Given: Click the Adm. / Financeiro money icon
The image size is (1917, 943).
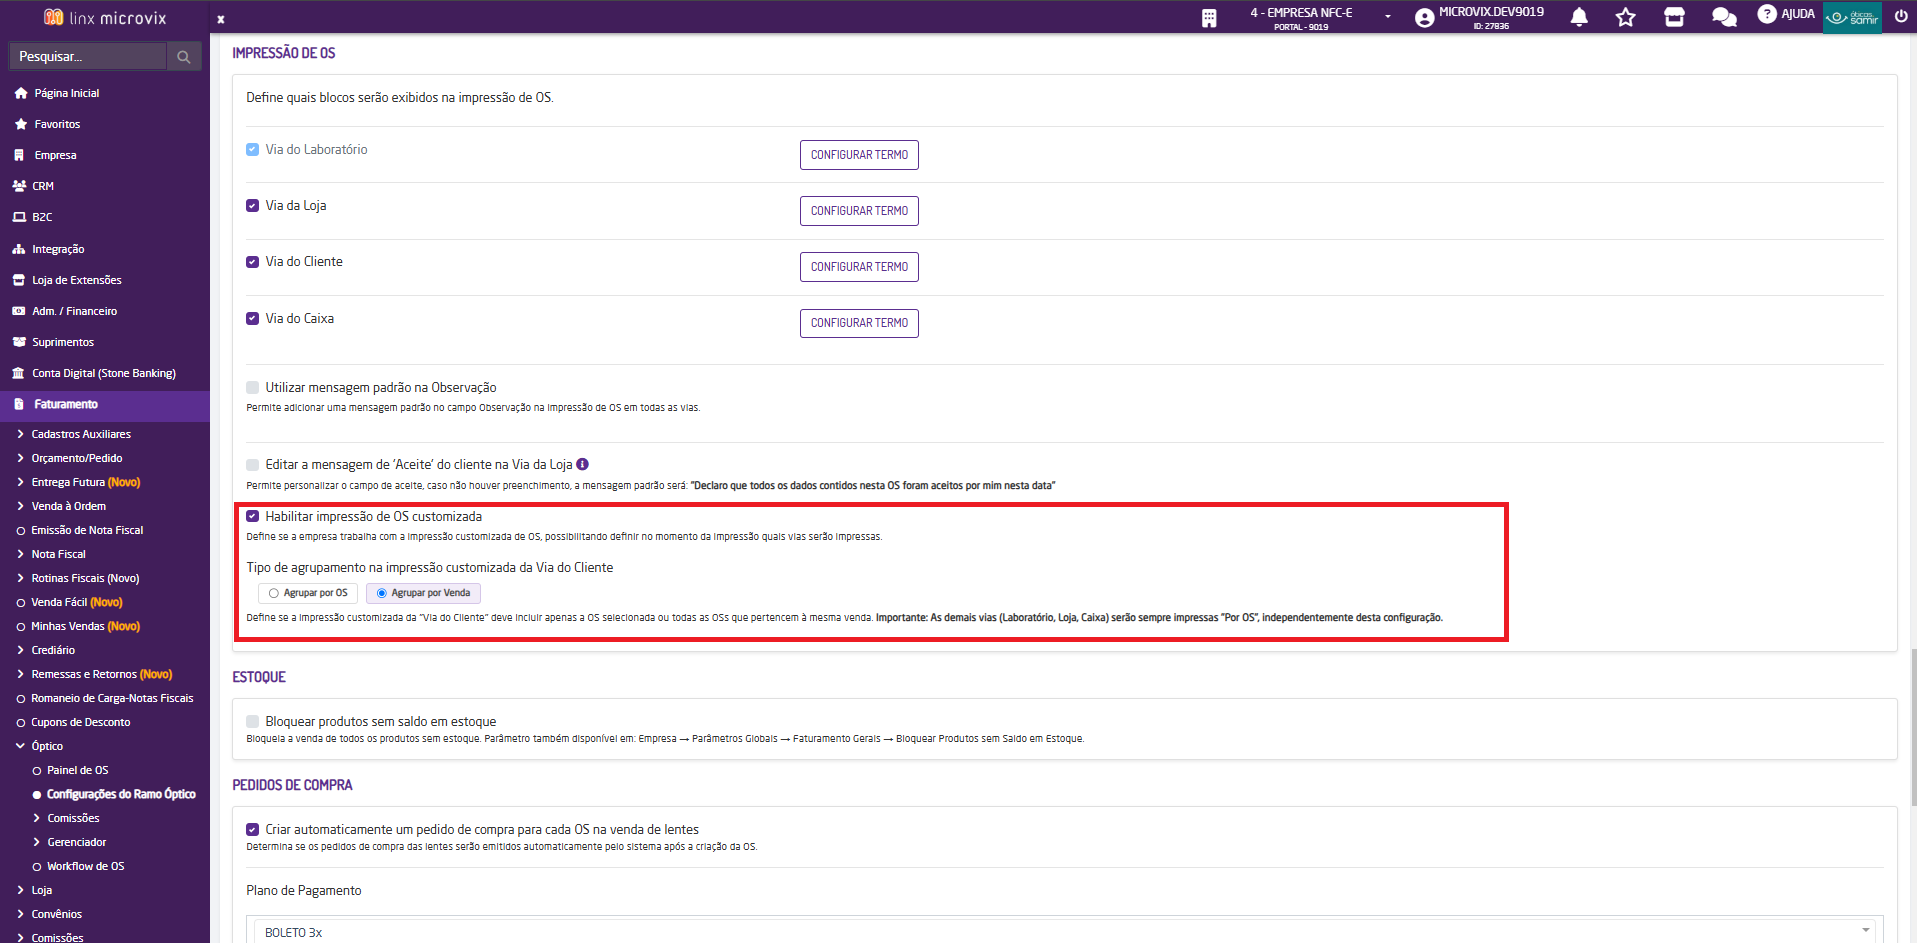Looking at the screenshot, I should click(x=19, y=311).
